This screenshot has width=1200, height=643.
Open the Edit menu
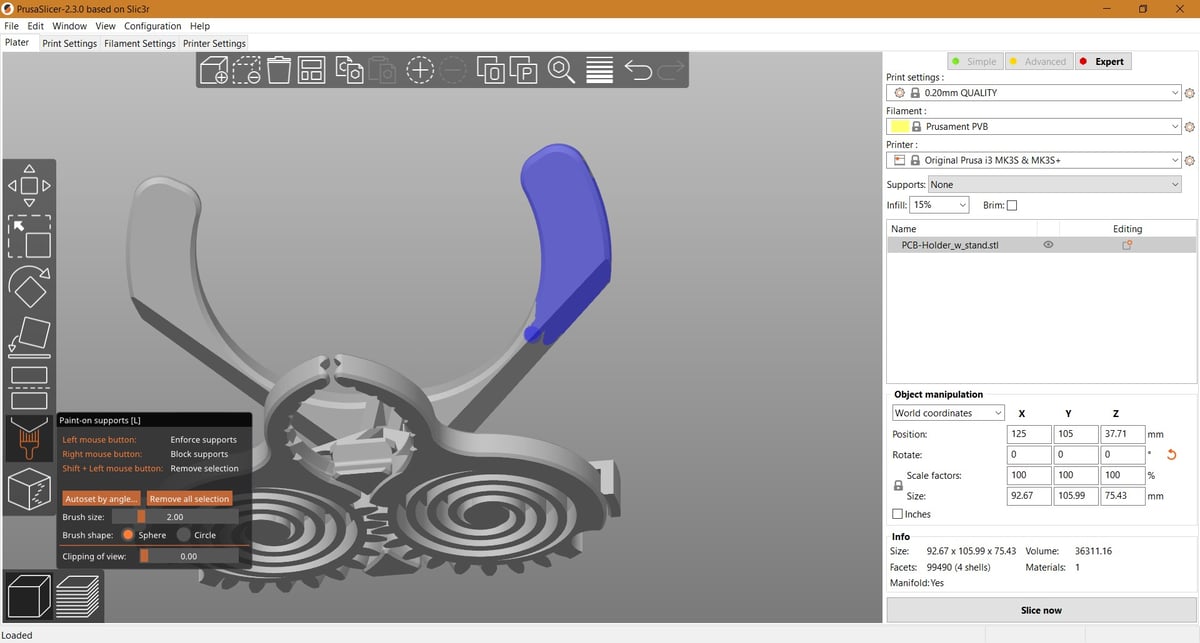[36, 26]
